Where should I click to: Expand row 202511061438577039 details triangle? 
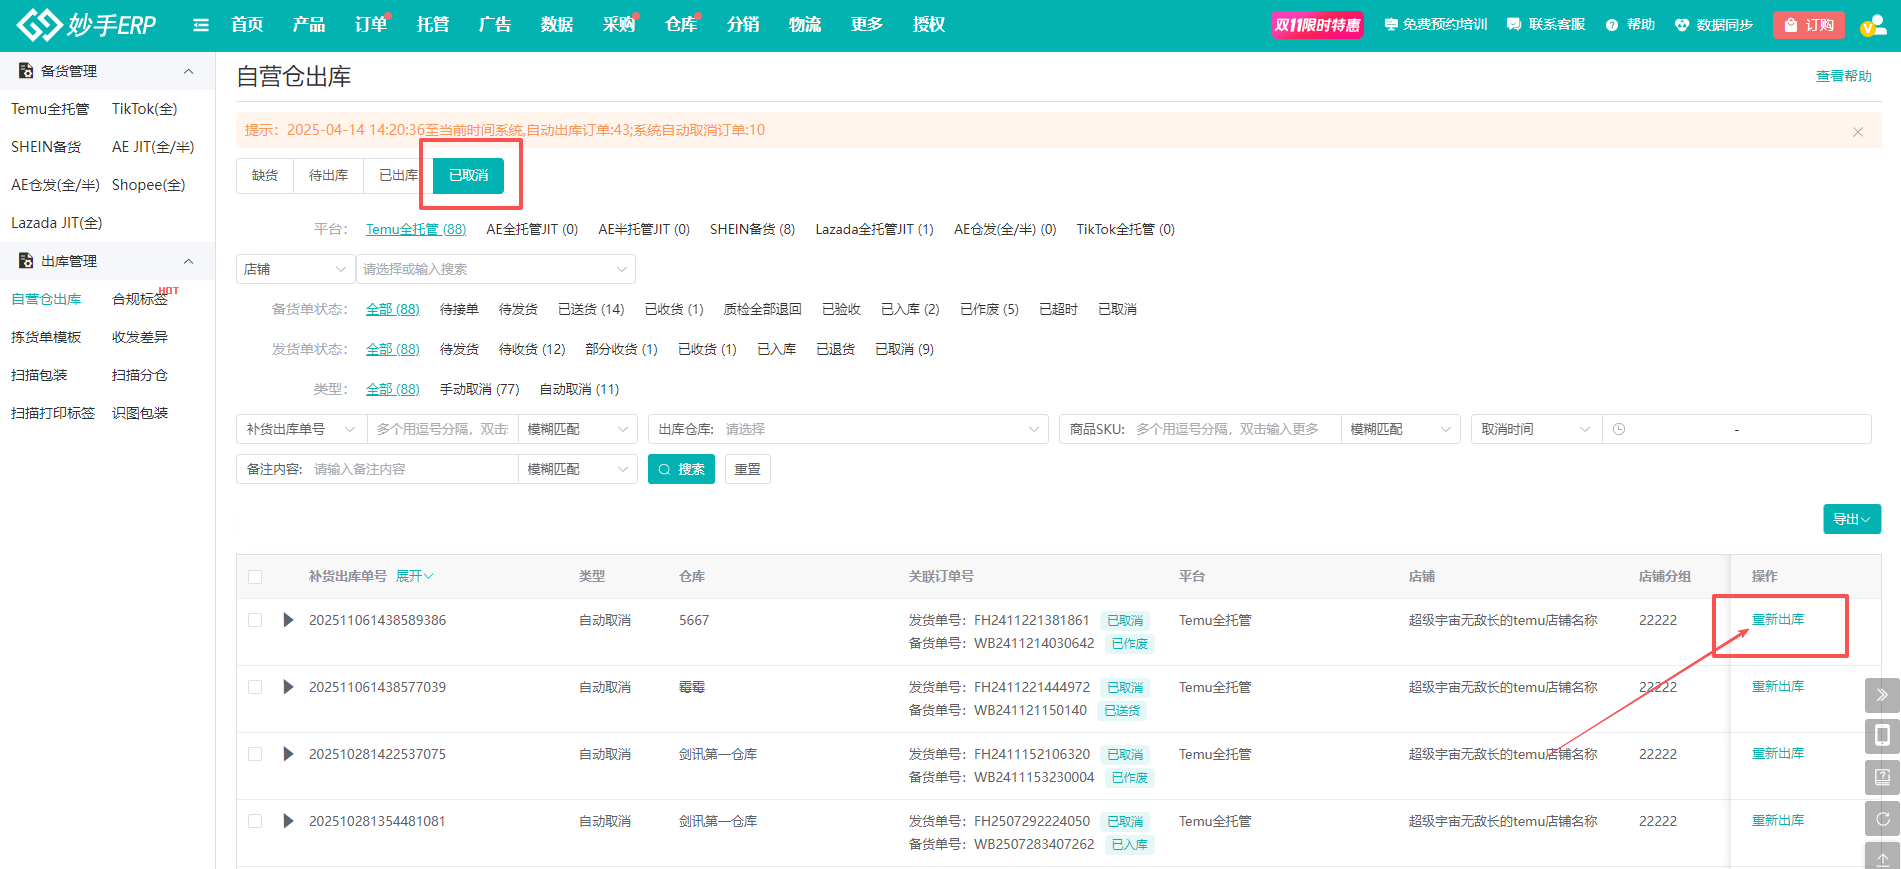click(x=288, y=687)
